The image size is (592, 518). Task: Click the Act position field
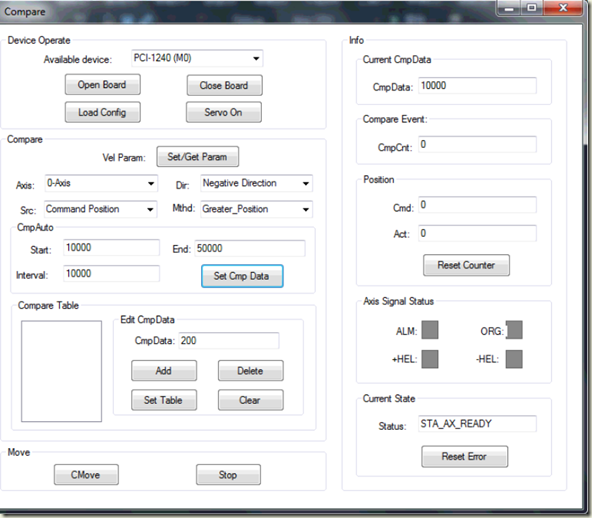point(477,233)
